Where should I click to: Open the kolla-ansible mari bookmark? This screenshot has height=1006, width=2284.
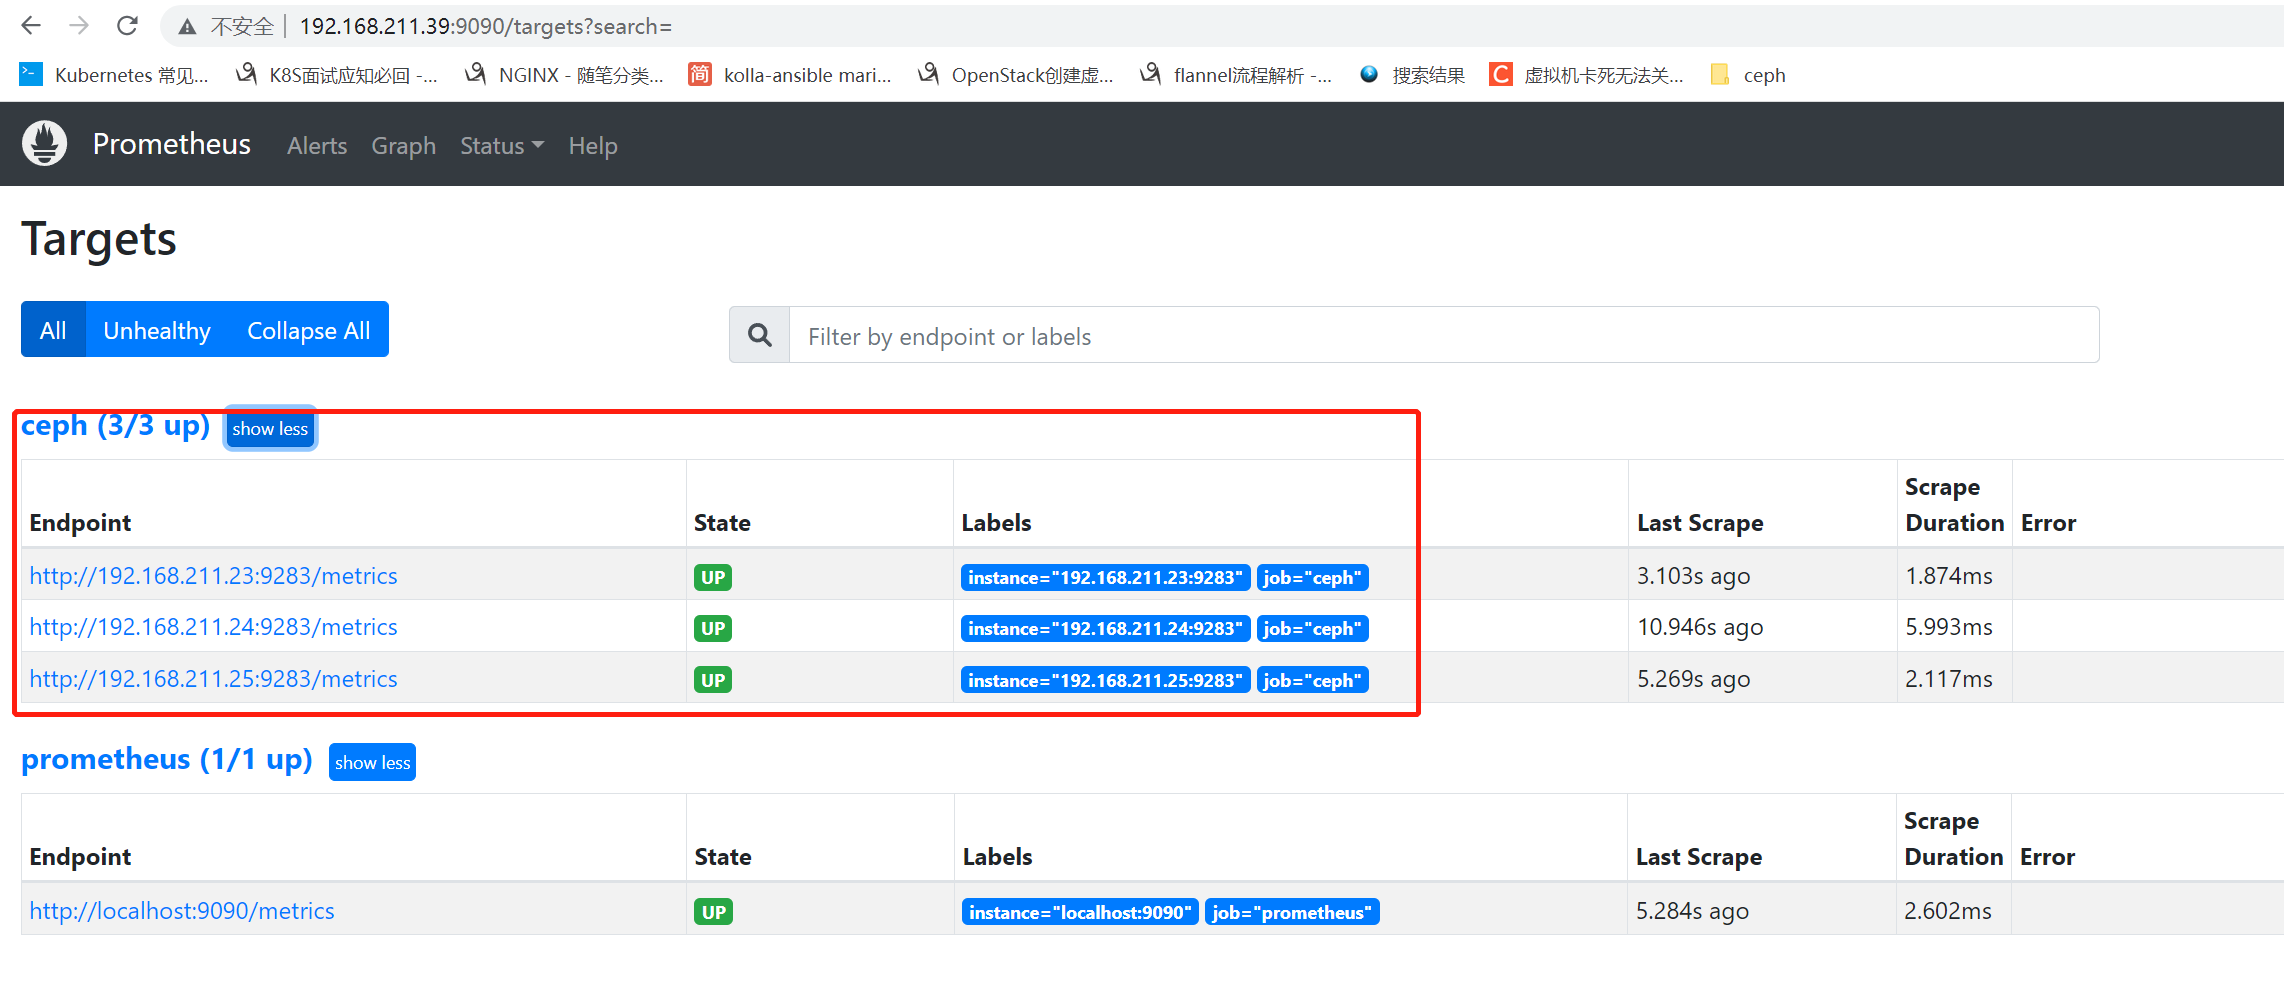coord(790,75)
